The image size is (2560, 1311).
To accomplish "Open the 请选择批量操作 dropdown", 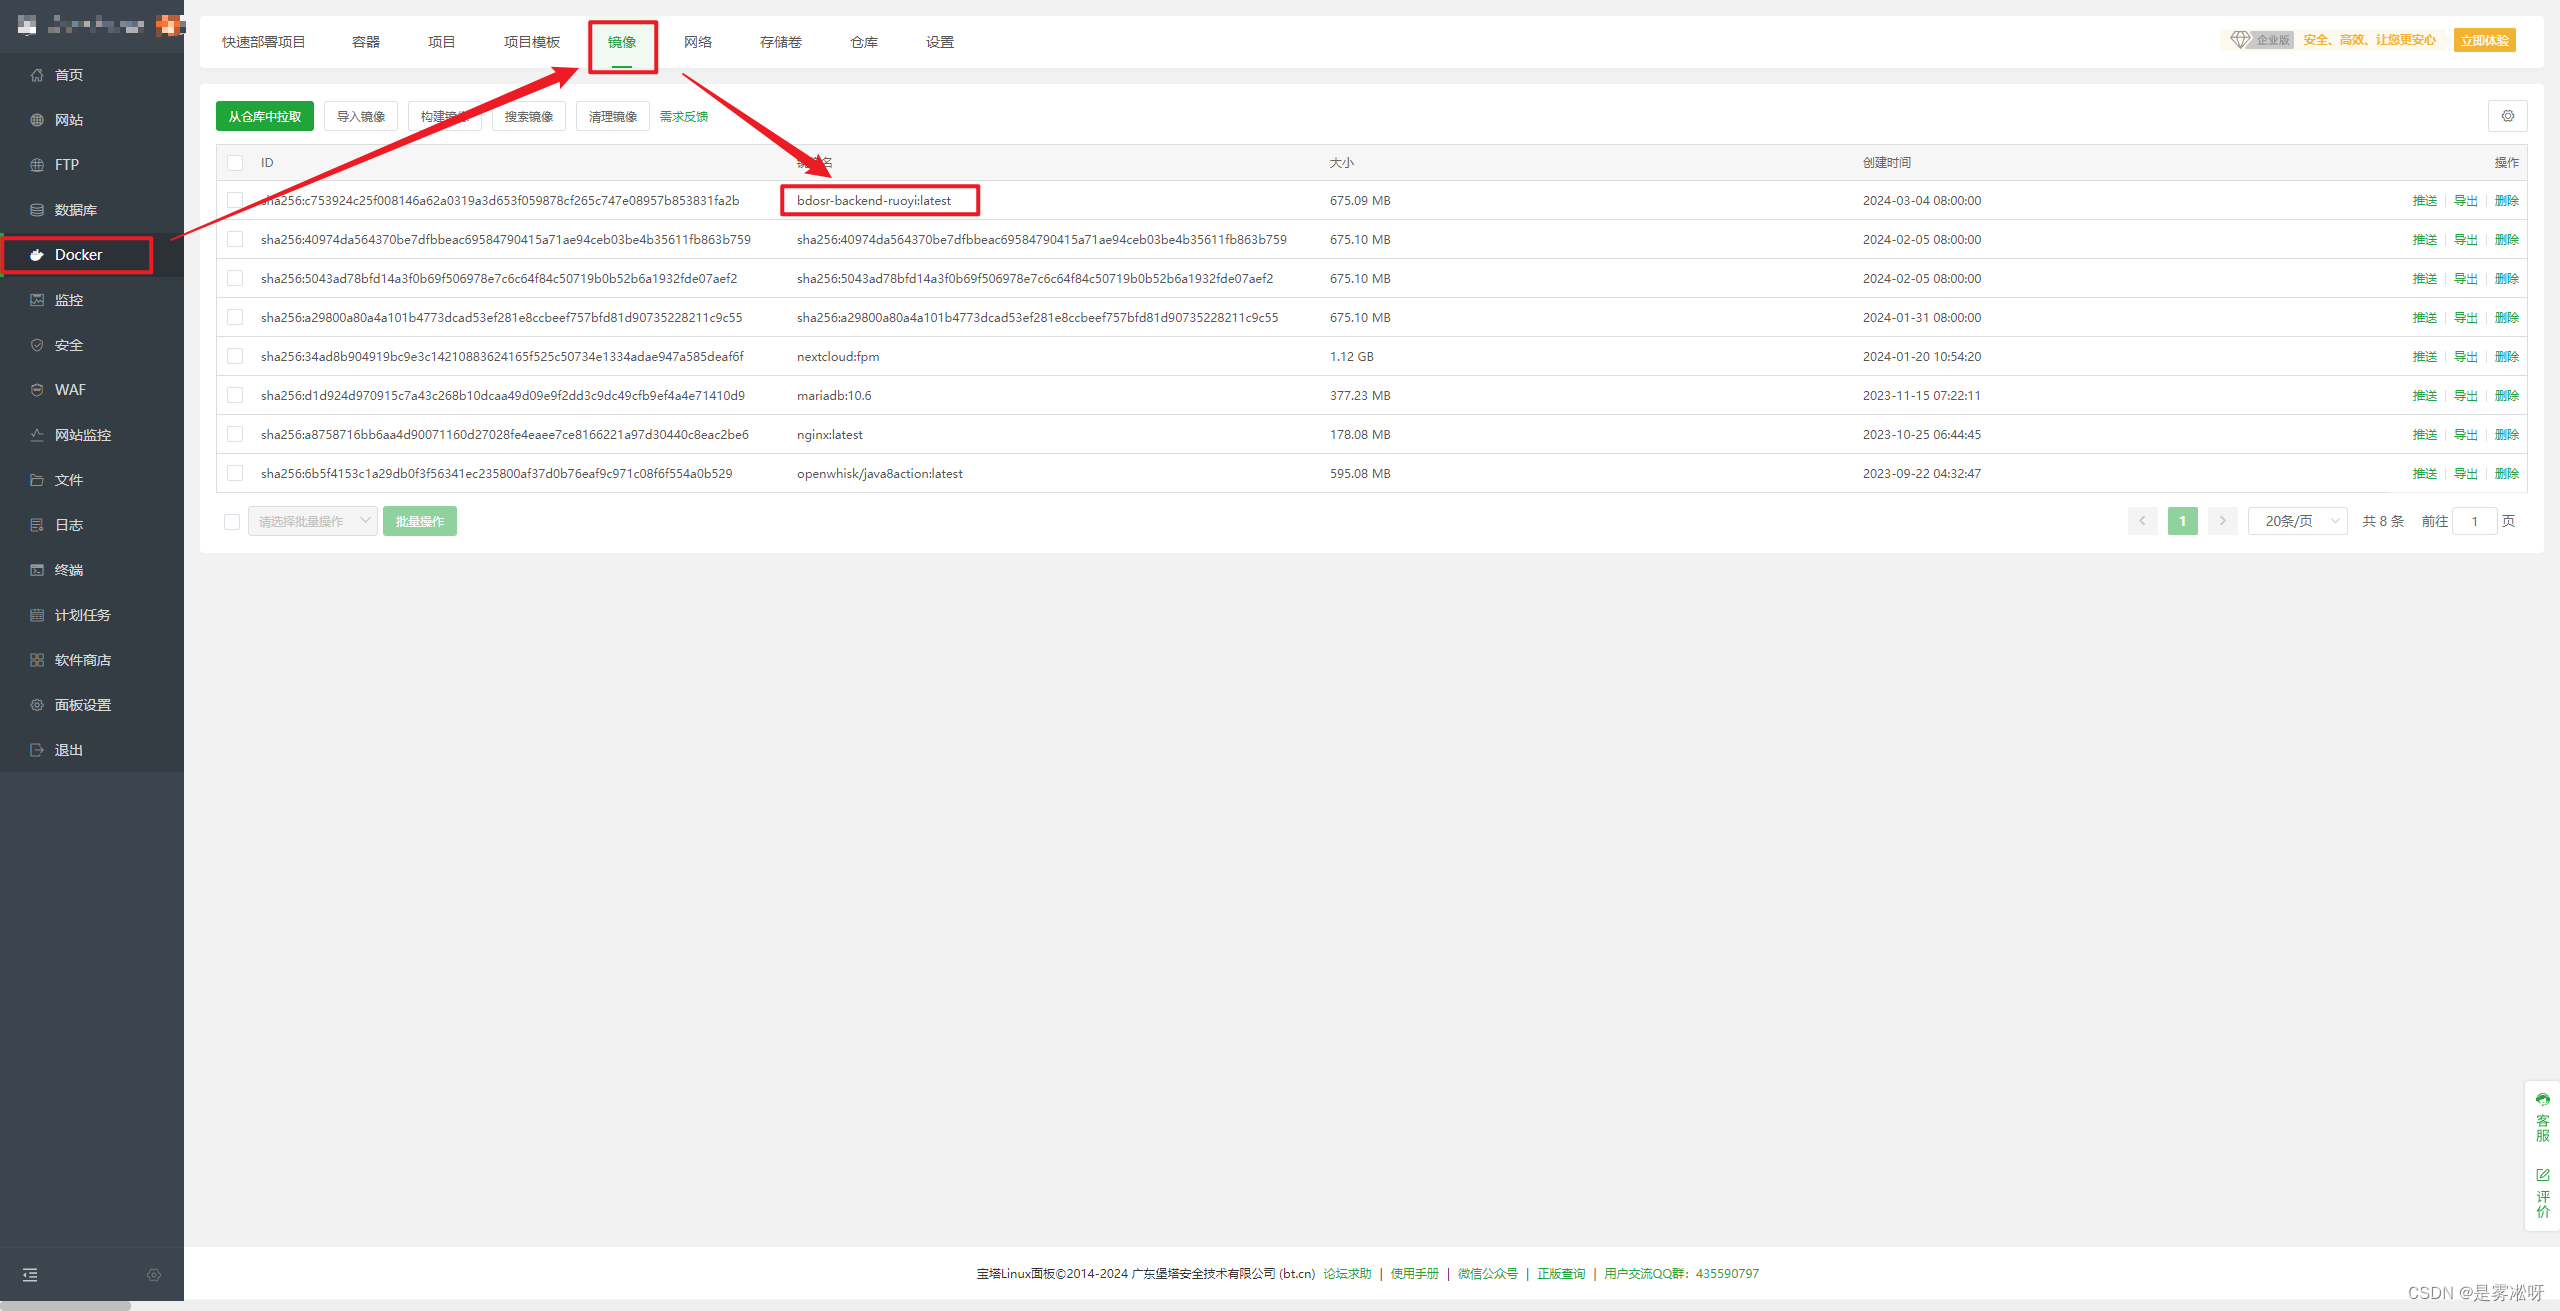I will coord(313,521).
